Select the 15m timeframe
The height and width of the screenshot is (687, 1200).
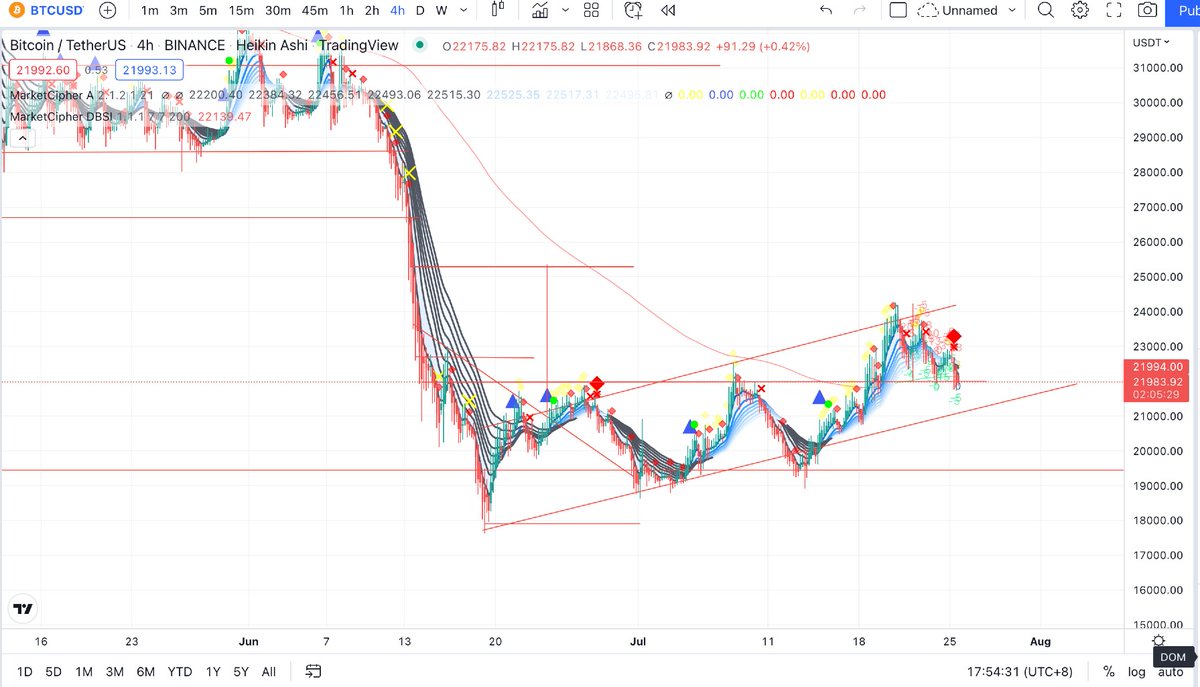tap(241, 10)
